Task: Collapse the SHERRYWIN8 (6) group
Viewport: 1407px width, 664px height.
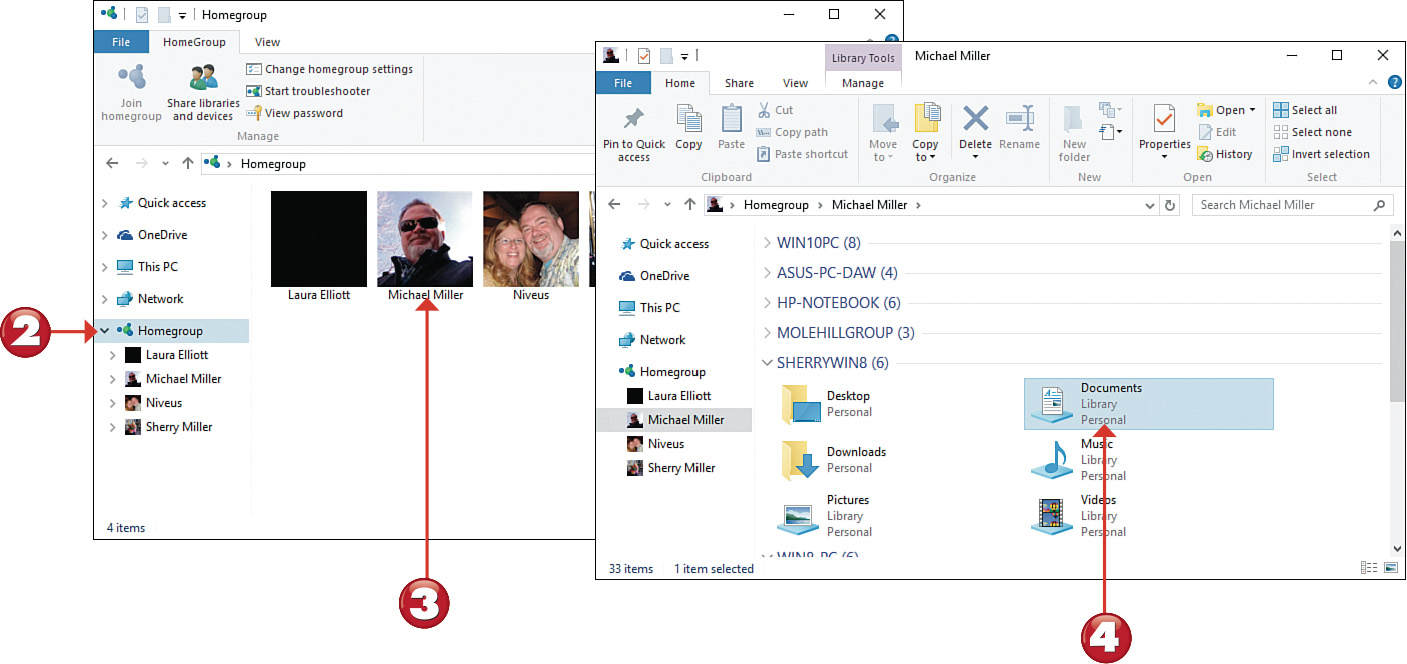Action: coord(768,363)
